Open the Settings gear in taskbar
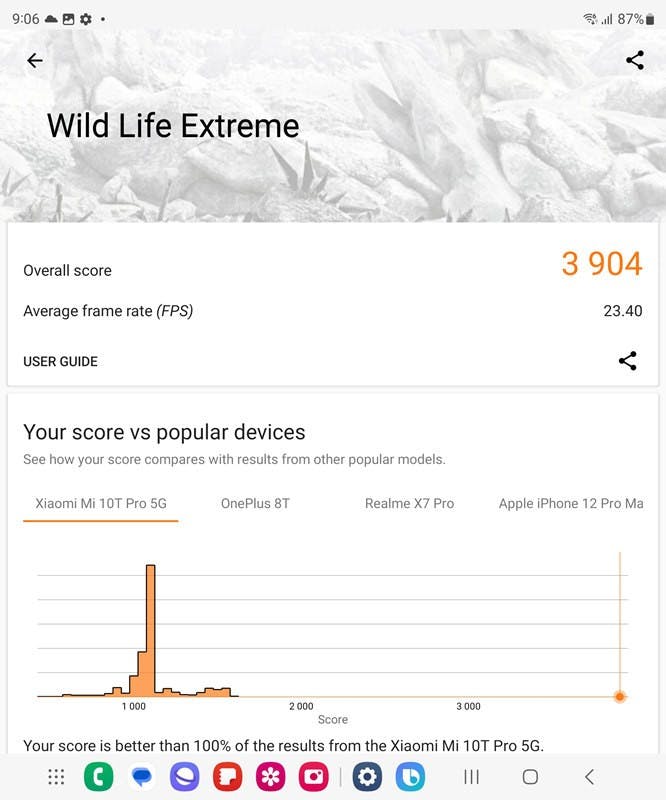 click(x=367, y=777)
